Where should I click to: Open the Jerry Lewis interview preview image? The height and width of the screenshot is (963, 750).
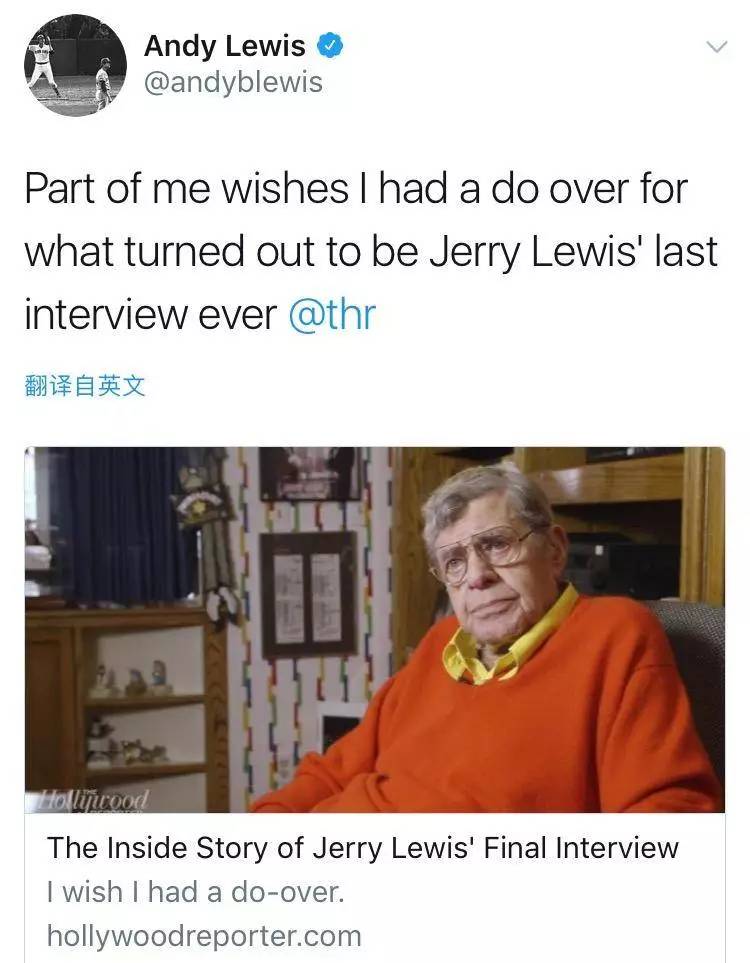pos(375,629)
